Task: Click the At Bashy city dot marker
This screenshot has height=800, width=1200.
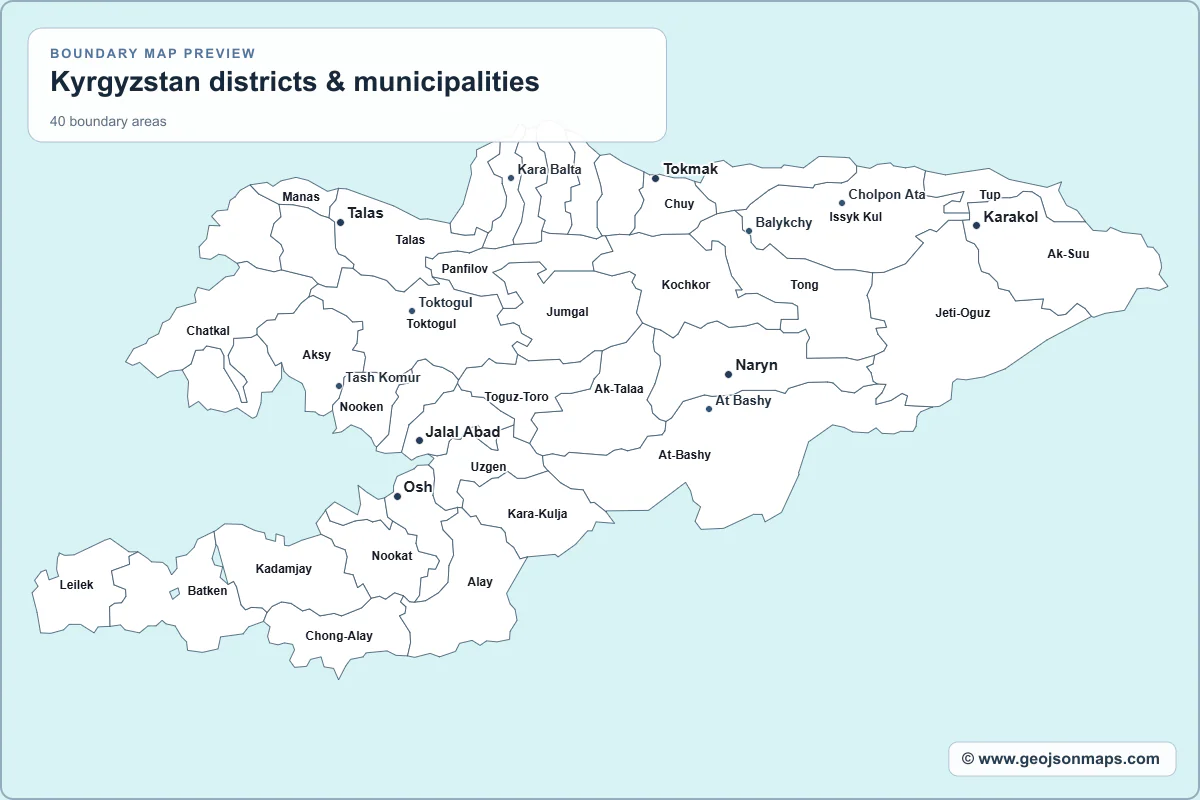Action: [x=709, y=409]
